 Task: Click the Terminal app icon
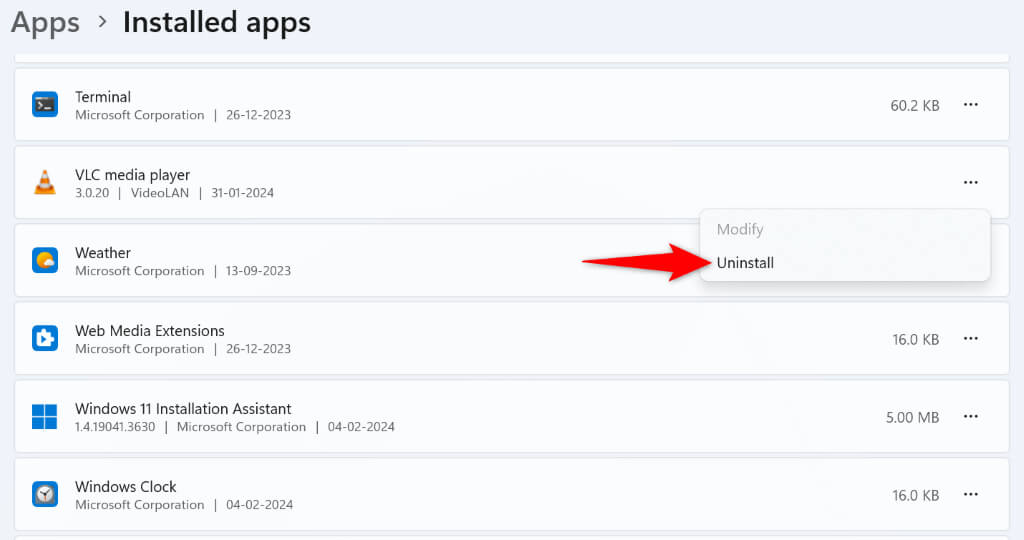click(x=45, y=104)
